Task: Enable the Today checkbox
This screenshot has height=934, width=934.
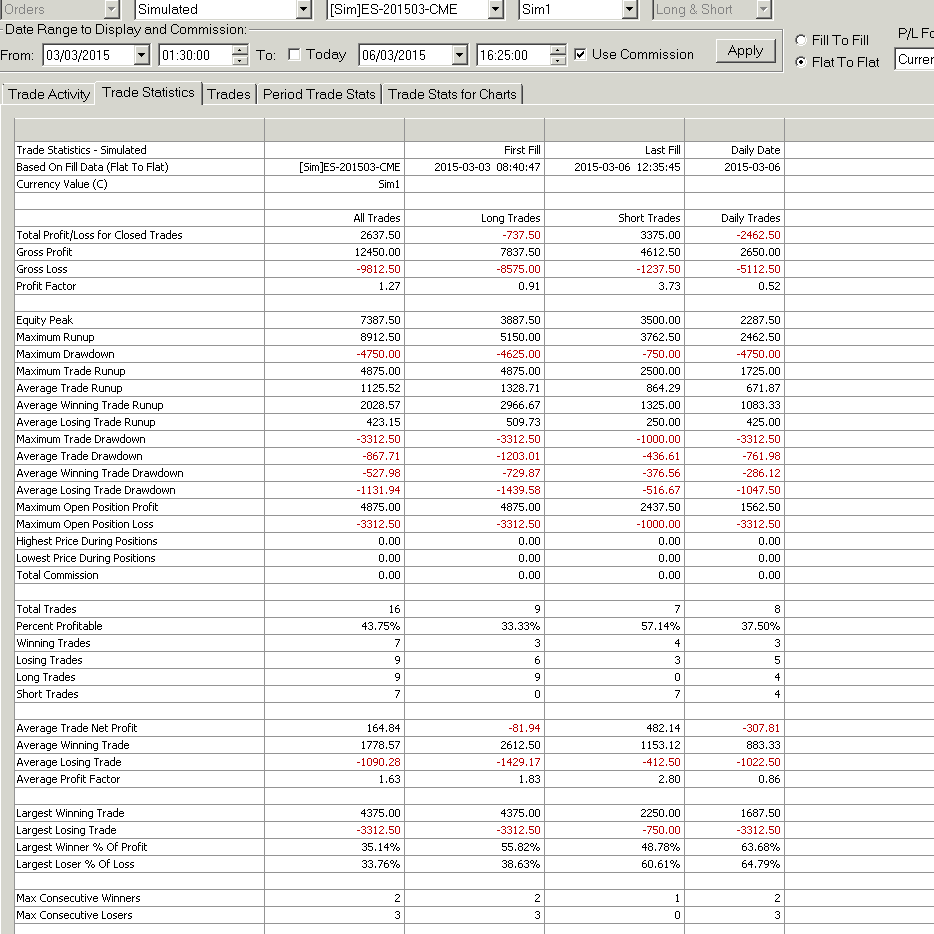Action: click(294, 55)
